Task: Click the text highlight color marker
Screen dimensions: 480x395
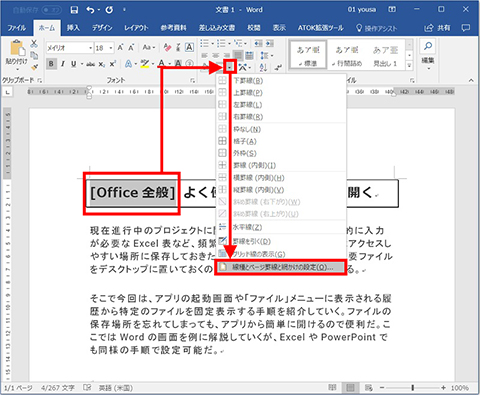Action: 144,64
